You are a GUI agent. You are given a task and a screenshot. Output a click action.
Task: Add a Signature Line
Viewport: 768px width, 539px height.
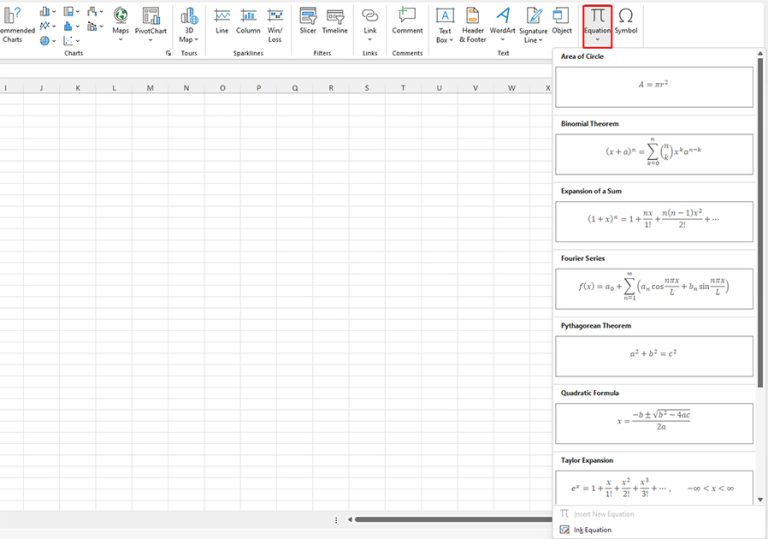(533, 24)
